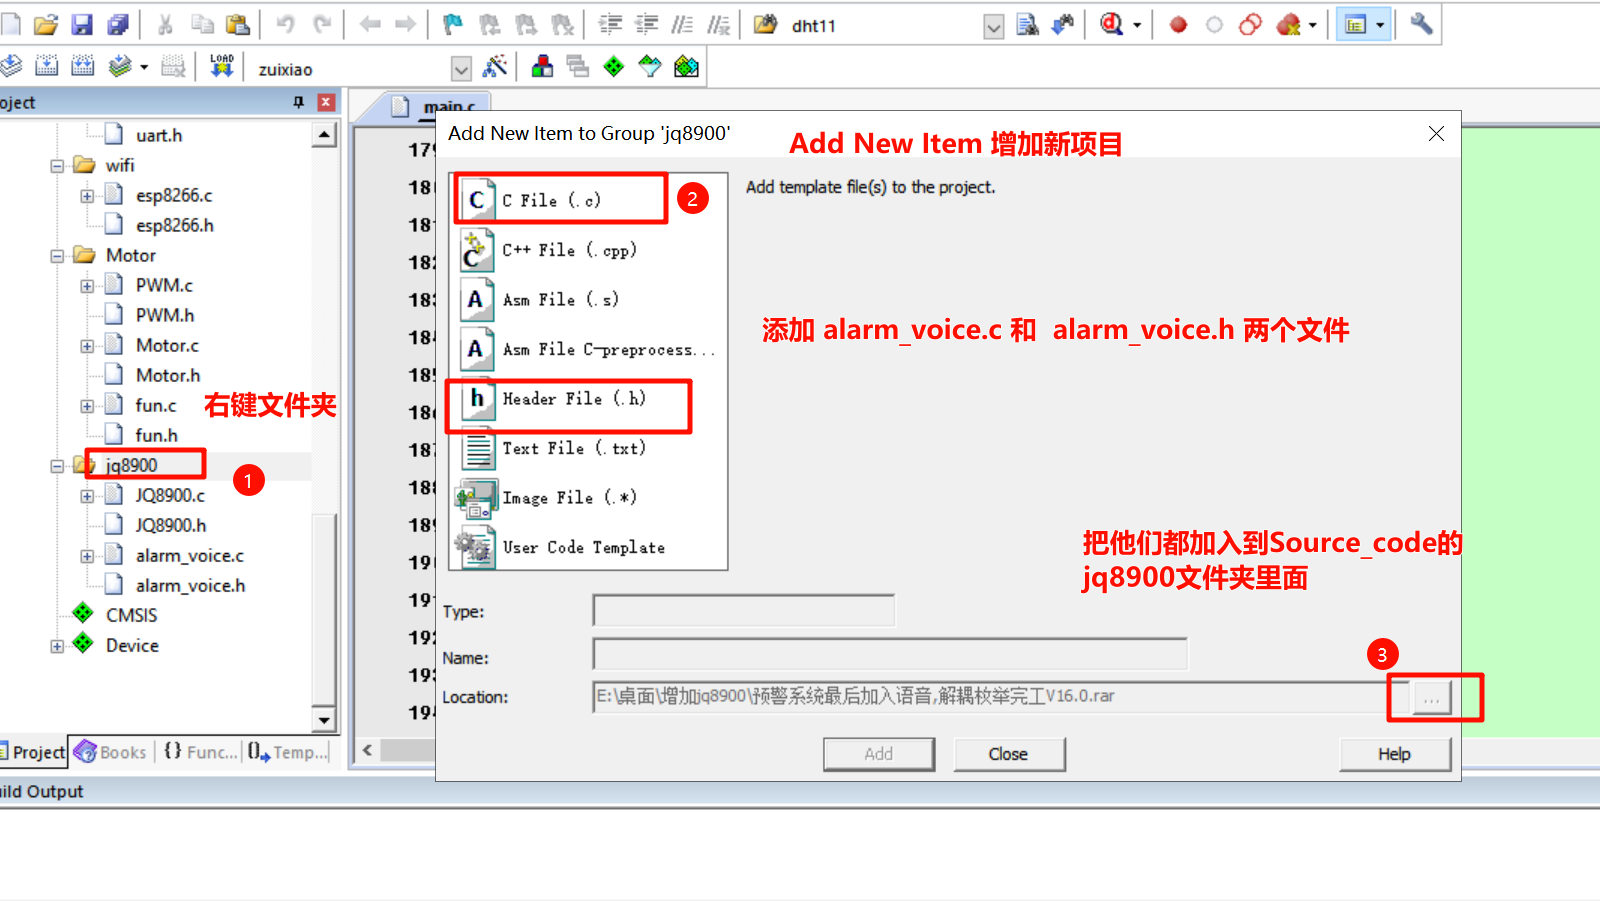The width and height of the screenshot is (1600, 901).
Task: Open the dht11 find combo box dropdown
Action: (993, 26)
